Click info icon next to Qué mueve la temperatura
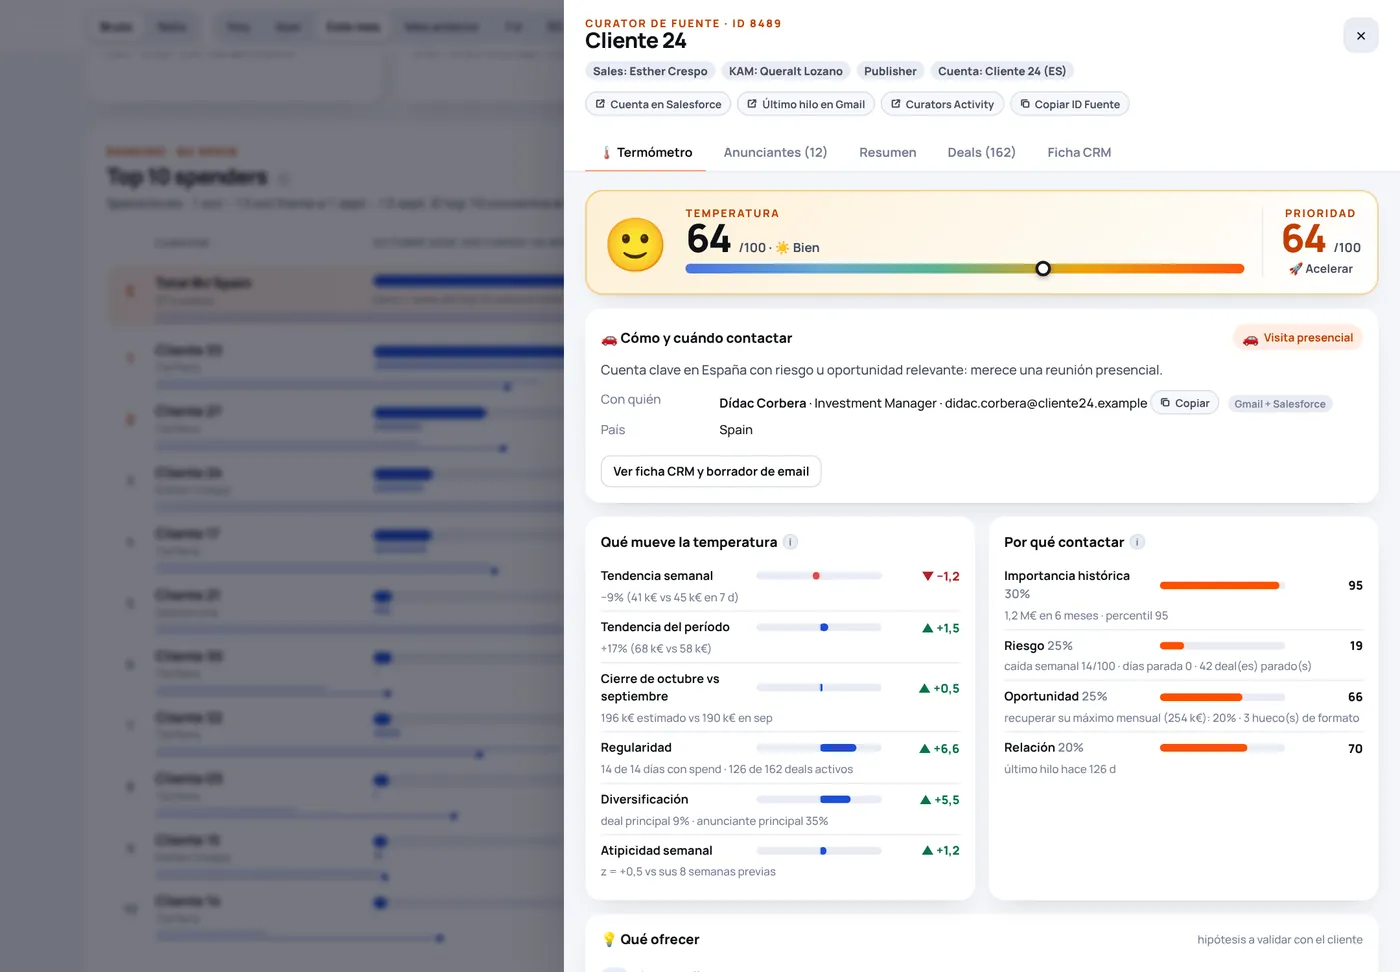This screenshot has height=972, width=1400. tap(790, 542)
